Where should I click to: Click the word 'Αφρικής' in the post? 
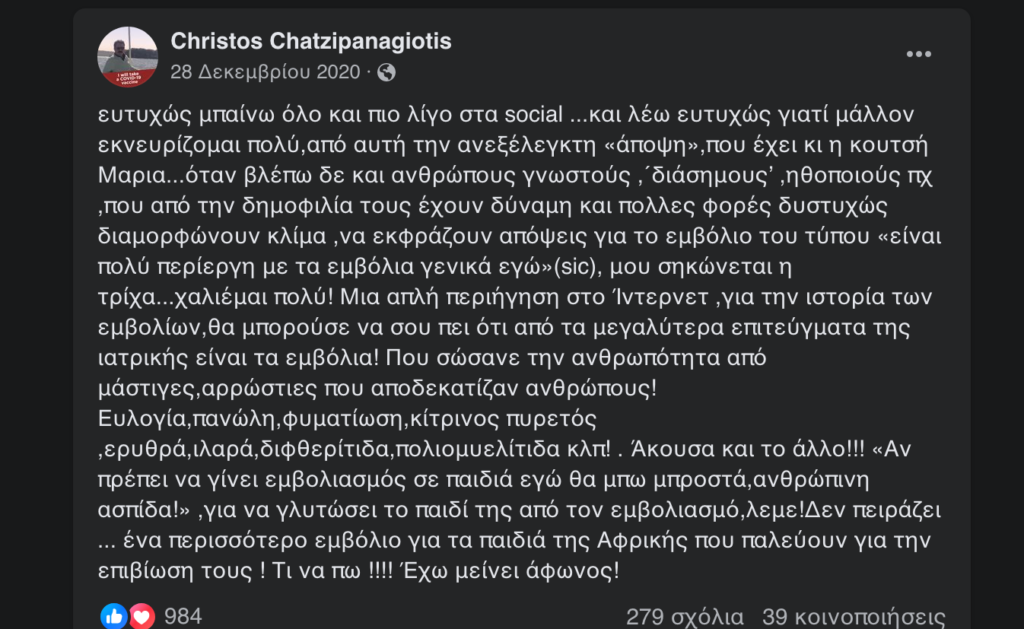(x=643, y=541)
